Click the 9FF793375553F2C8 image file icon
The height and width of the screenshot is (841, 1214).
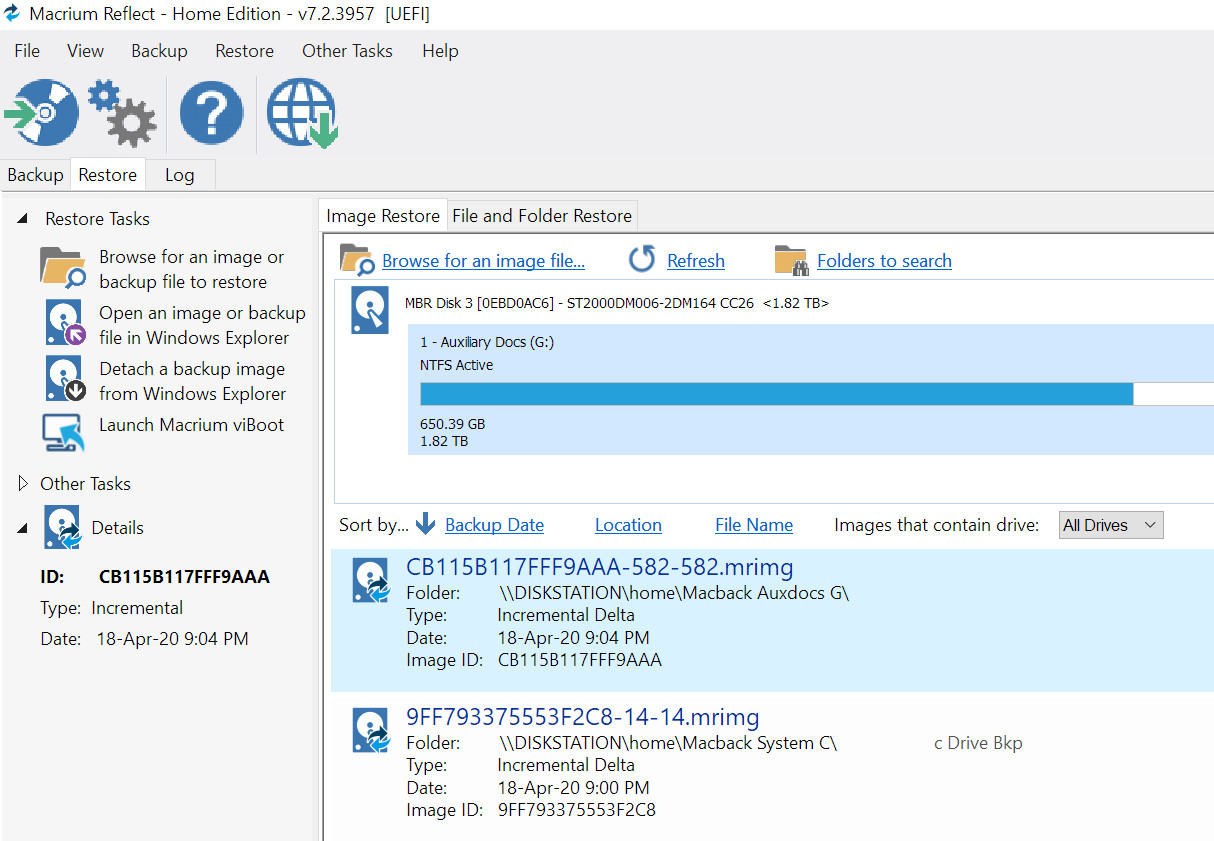pyautogui.click(x=371, y=730)
